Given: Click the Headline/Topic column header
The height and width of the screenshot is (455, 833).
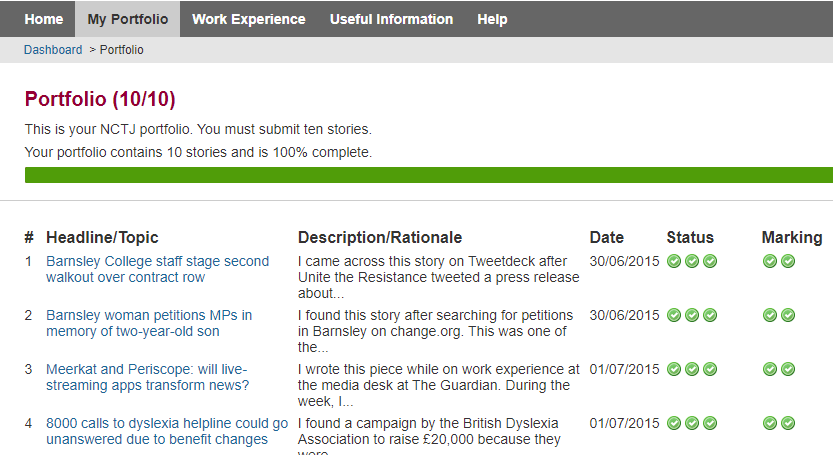Looking at the screenshot, I should pyautogui.click(x=102, y=238).
